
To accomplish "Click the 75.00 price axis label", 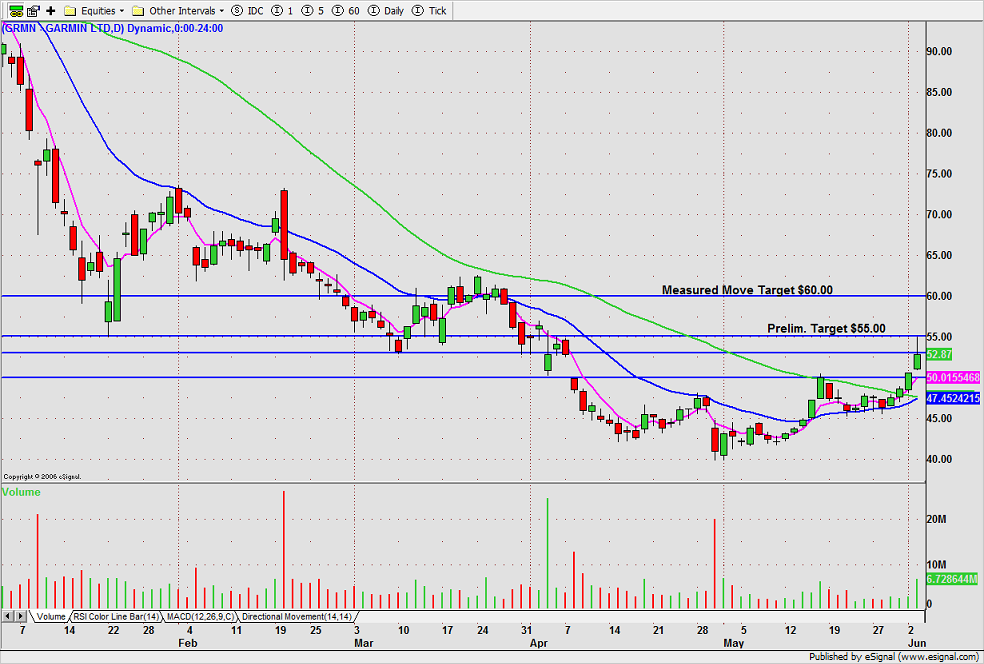I will pyautogui.click(x=939, y=174).
